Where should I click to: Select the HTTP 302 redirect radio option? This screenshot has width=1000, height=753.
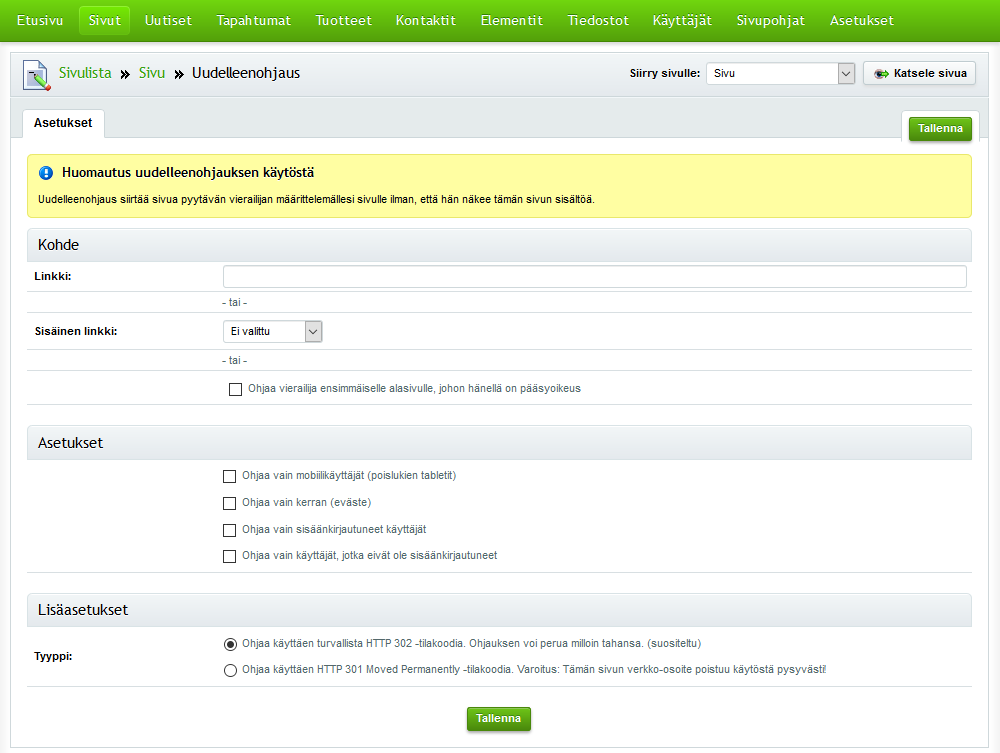pos(230,644)
